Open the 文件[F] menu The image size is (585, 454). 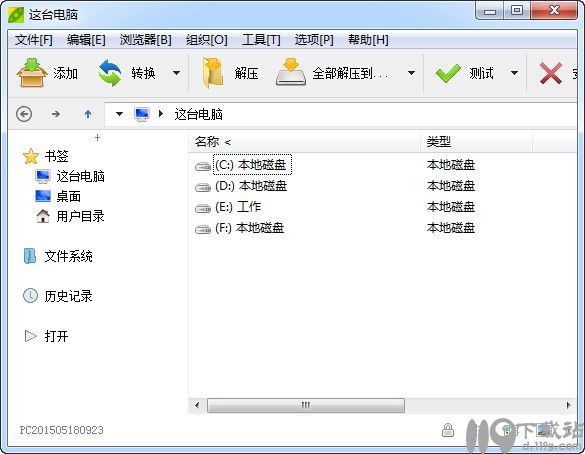click(34, 40)
